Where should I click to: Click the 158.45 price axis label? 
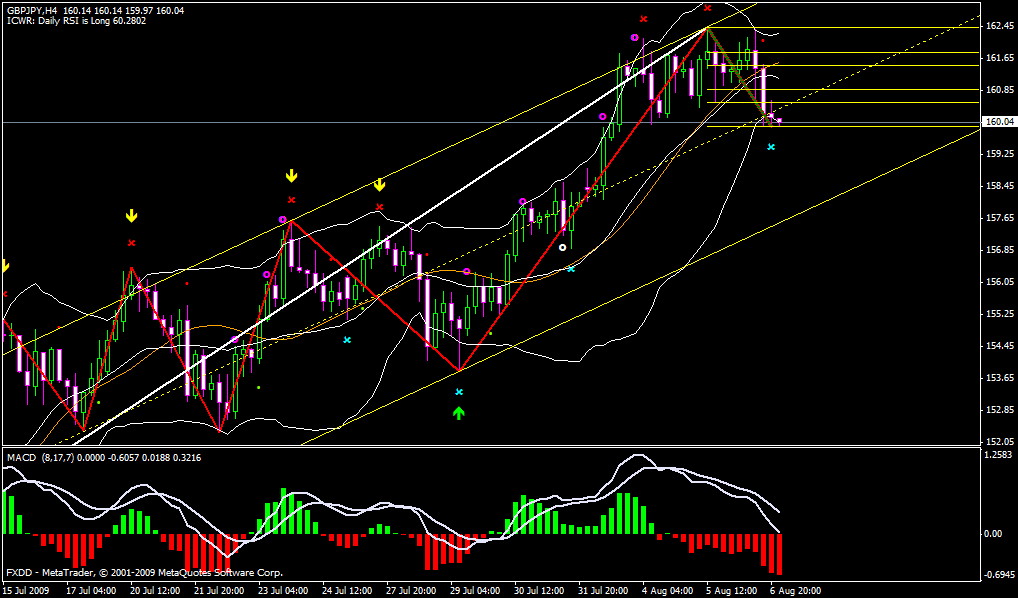999,186
